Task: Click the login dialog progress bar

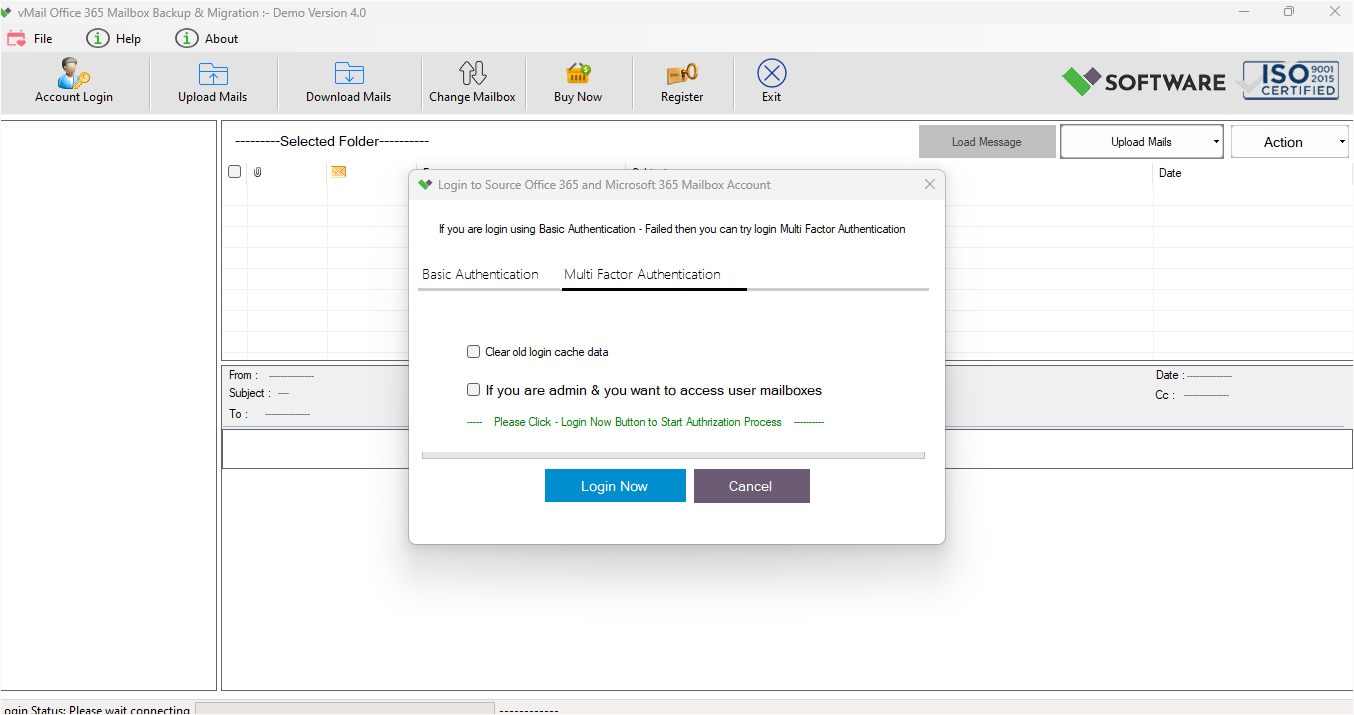Action: click(673, 455)
